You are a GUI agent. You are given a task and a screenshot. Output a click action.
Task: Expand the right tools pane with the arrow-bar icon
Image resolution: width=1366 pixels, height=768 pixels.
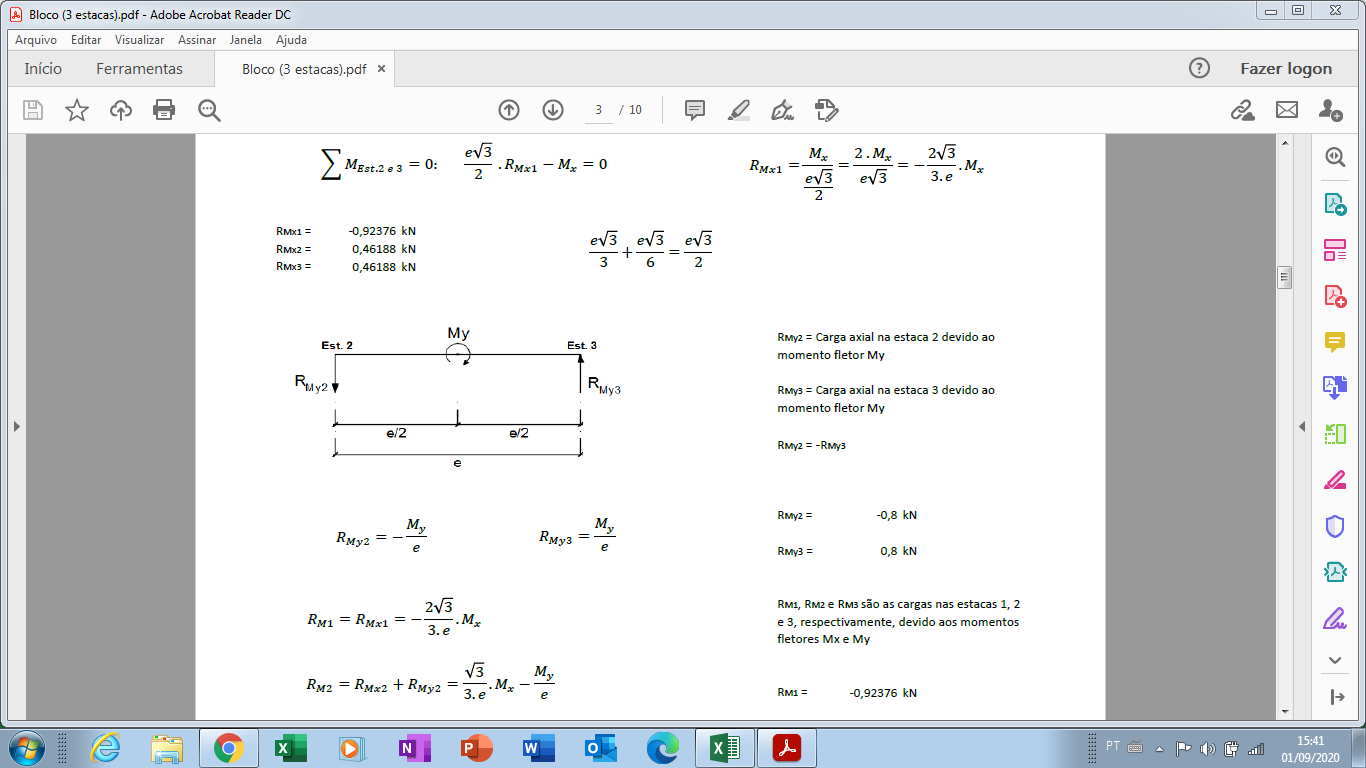click(x=1335, y=697)
